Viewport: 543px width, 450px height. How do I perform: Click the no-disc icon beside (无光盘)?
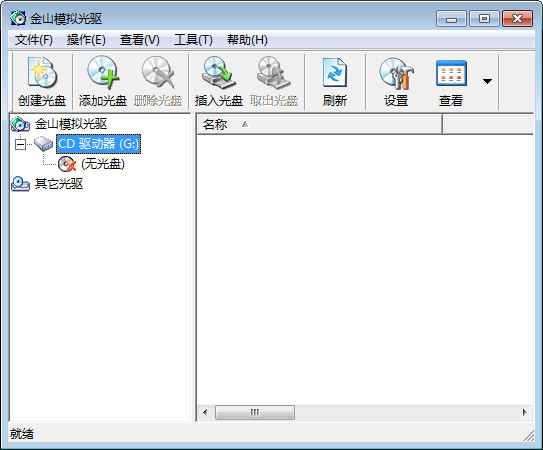tap(67, 164)
